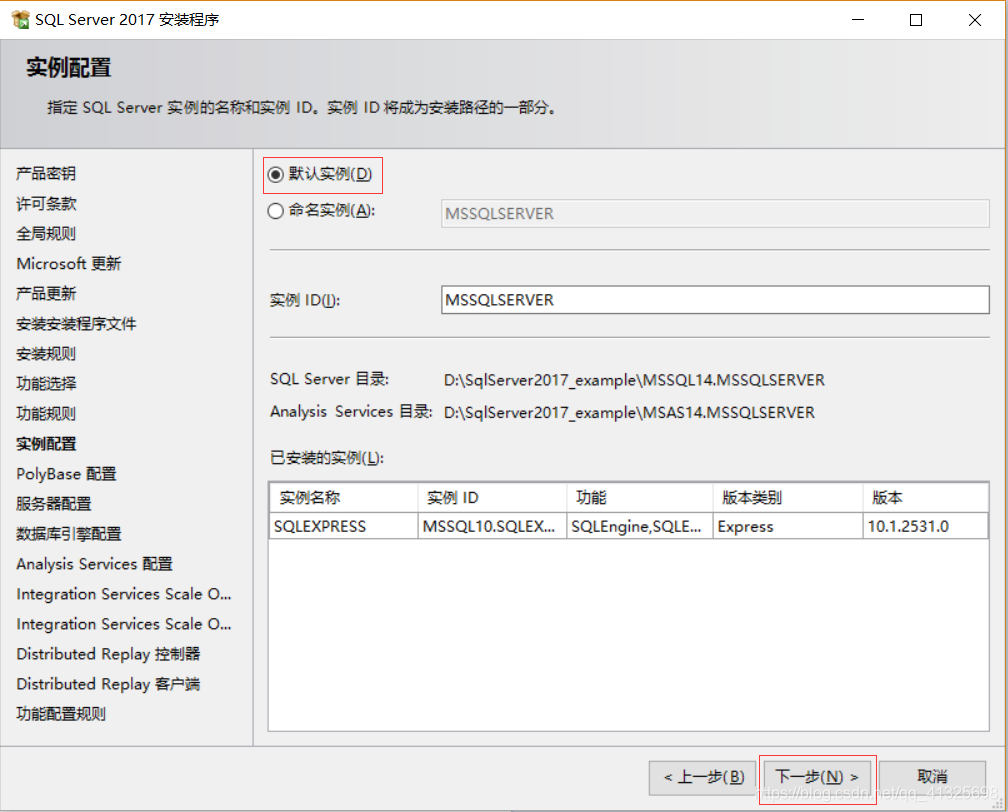Click the 10.1.2531.0 version cell
Screen dimensions: 1008x812
click(925, 526)
